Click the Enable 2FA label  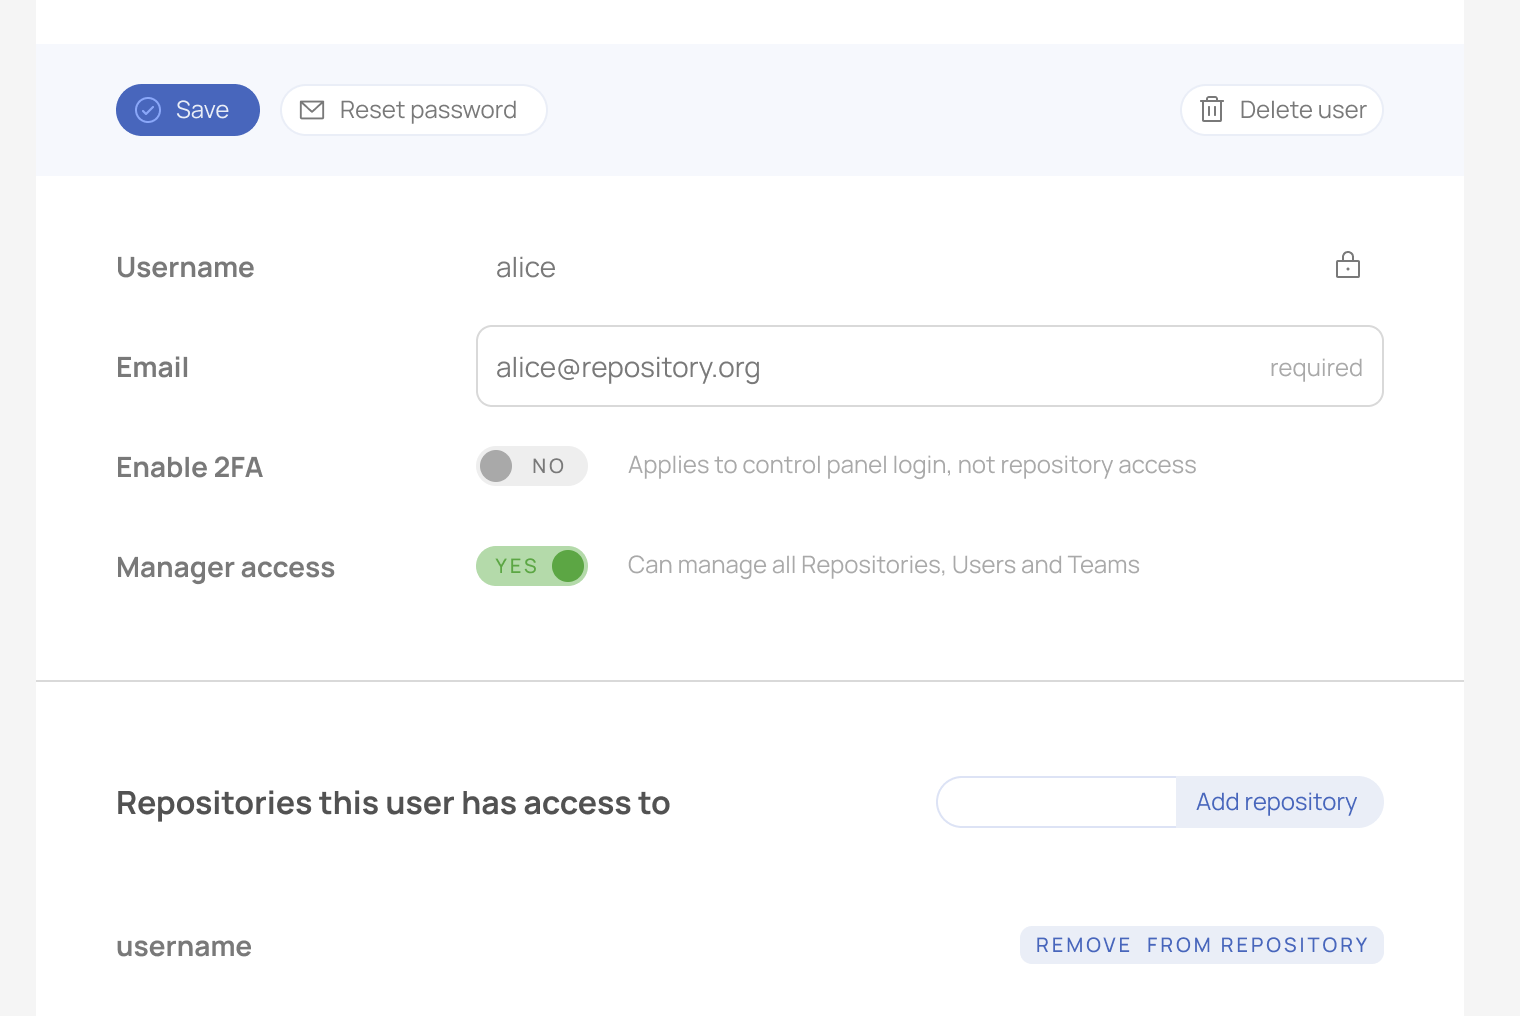tap(190, 467)
